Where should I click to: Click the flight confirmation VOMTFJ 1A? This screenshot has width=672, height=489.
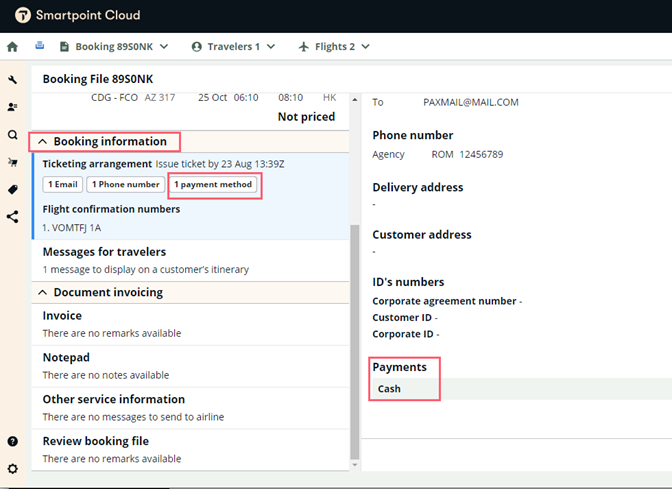coord(72,228)
